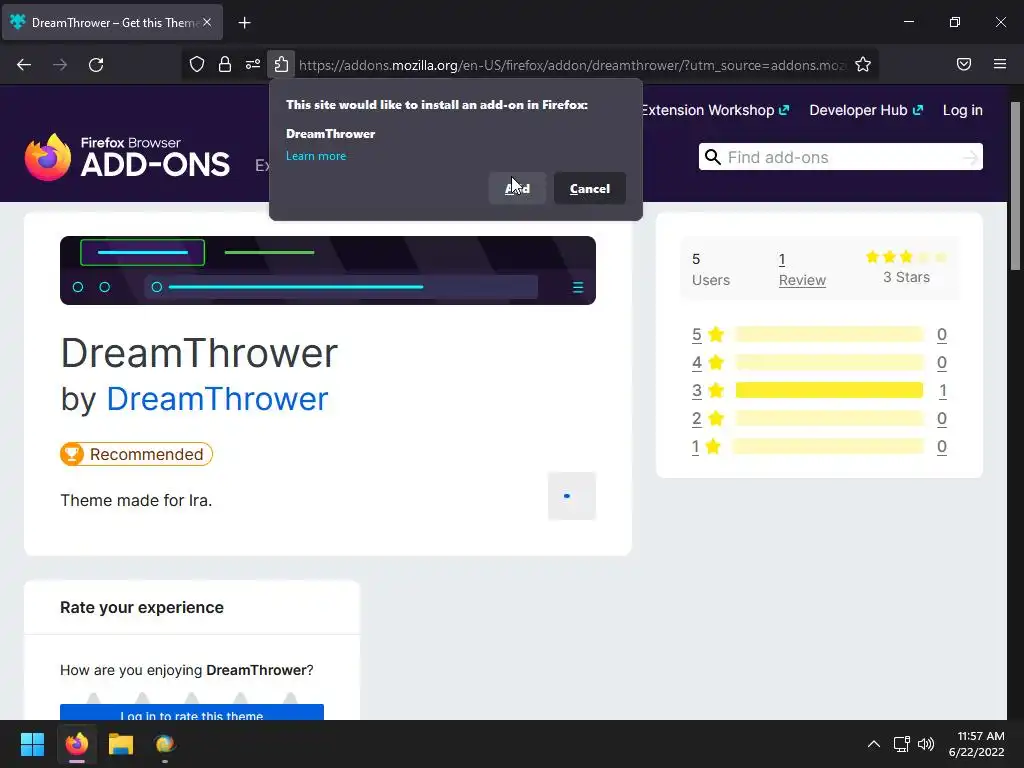Click the search magnifier icon

[x=712, y=157]
